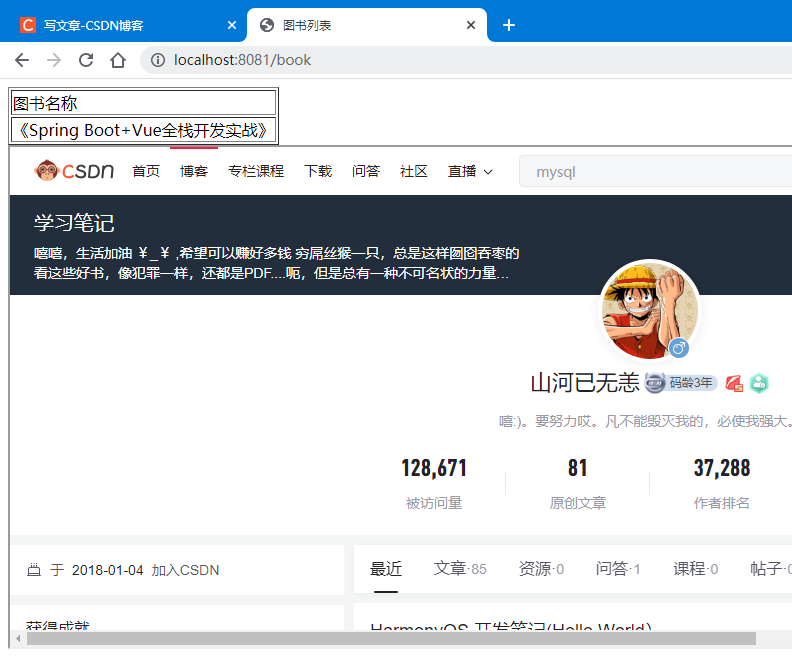
Task: Click the 81 原创文章 statistic
Action: [x=577, y=483]
